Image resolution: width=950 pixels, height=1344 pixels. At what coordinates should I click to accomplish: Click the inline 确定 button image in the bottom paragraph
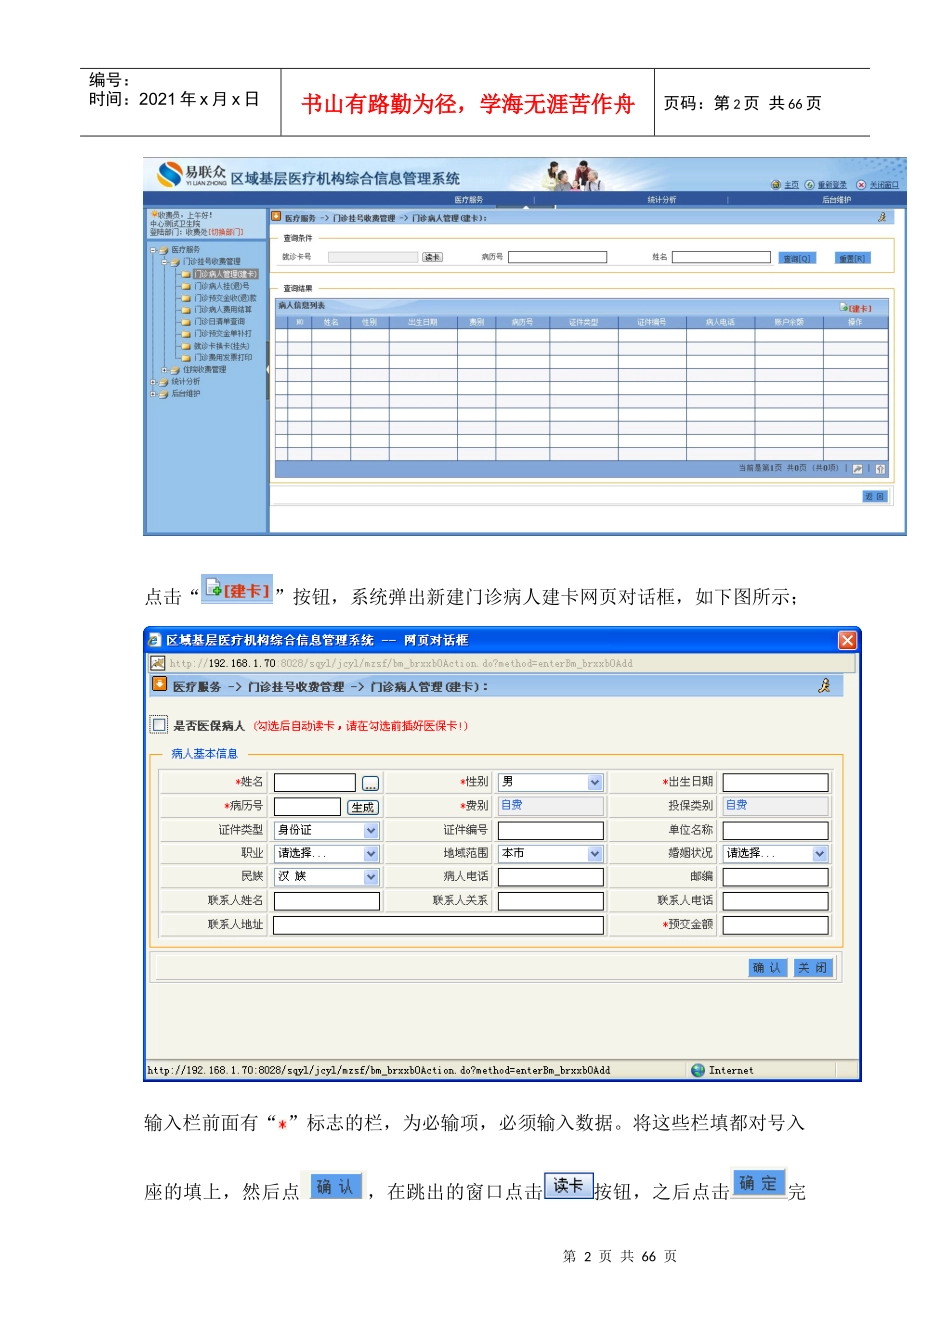(x=758, y=1183)
